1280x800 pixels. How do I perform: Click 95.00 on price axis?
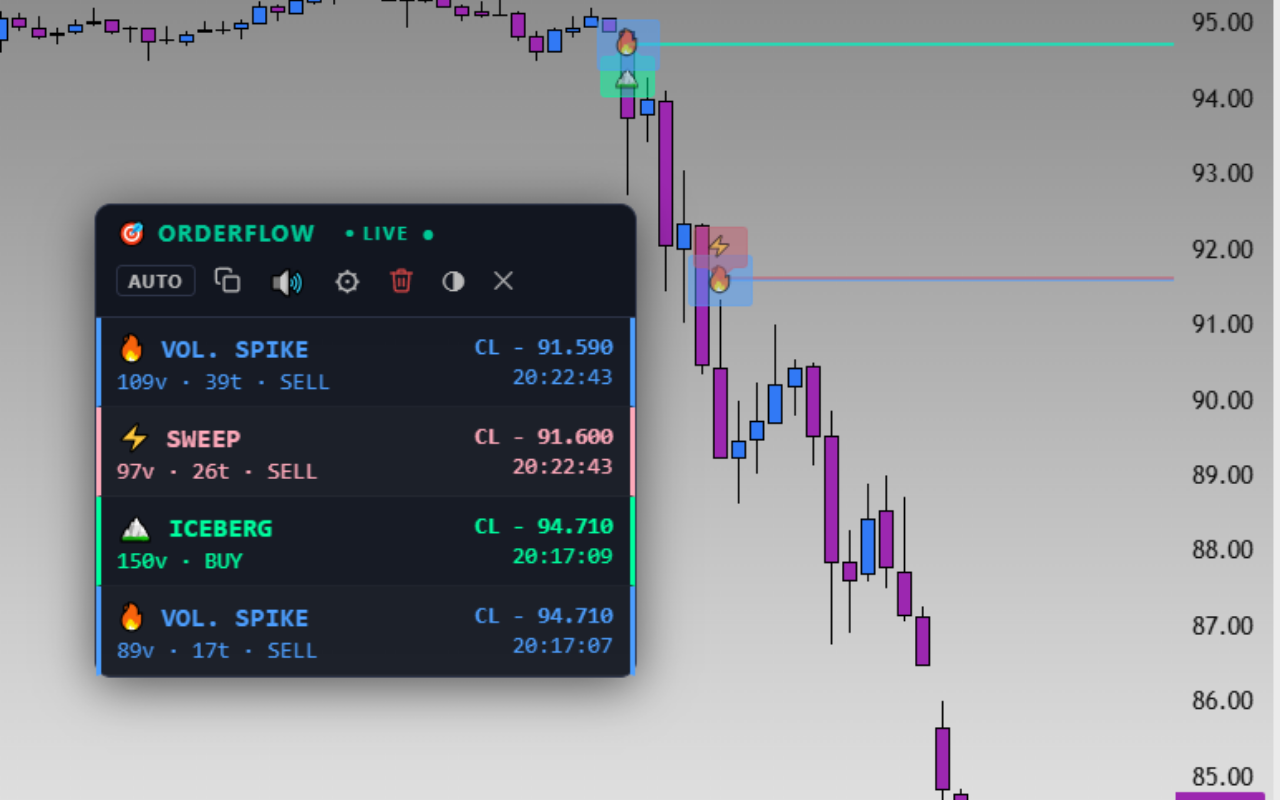(1223, 22)
